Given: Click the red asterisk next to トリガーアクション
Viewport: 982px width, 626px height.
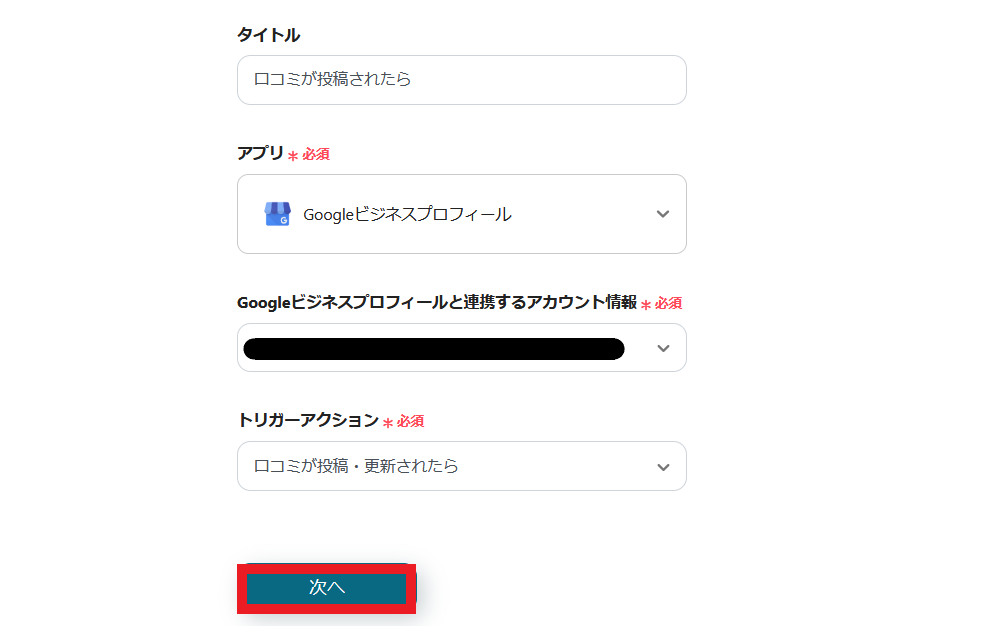Looking at the screenshot, I should click(x=387, y=423).
